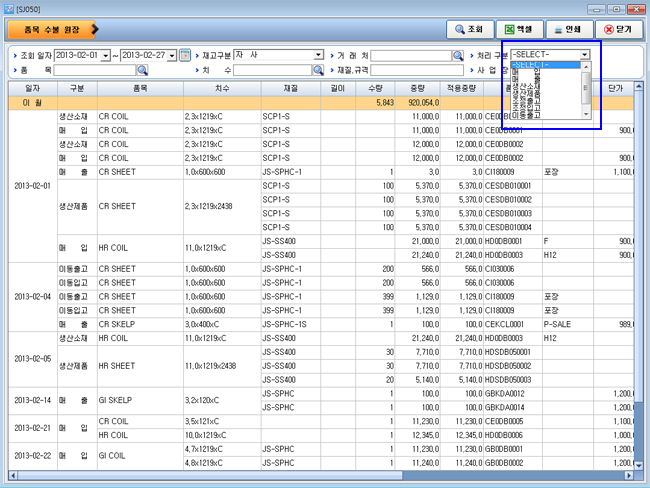Select the 2013-02-05 date cell

(x=33, y=359)
